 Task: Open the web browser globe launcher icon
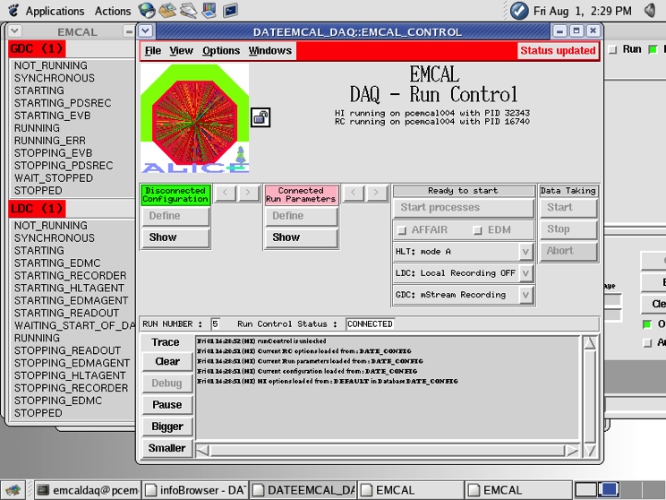147,10
